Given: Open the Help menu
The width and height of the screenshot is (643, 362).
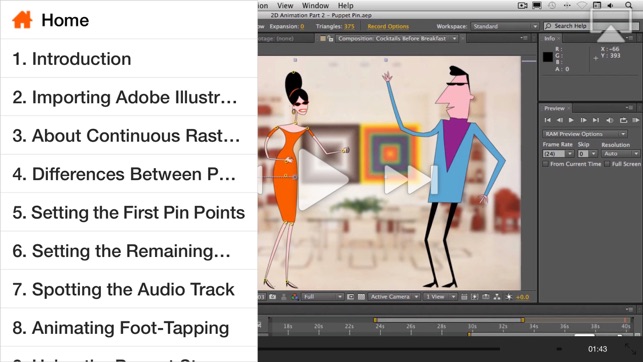Looking at the screenshot, I should pyautogui.click(x=346, y=5).
